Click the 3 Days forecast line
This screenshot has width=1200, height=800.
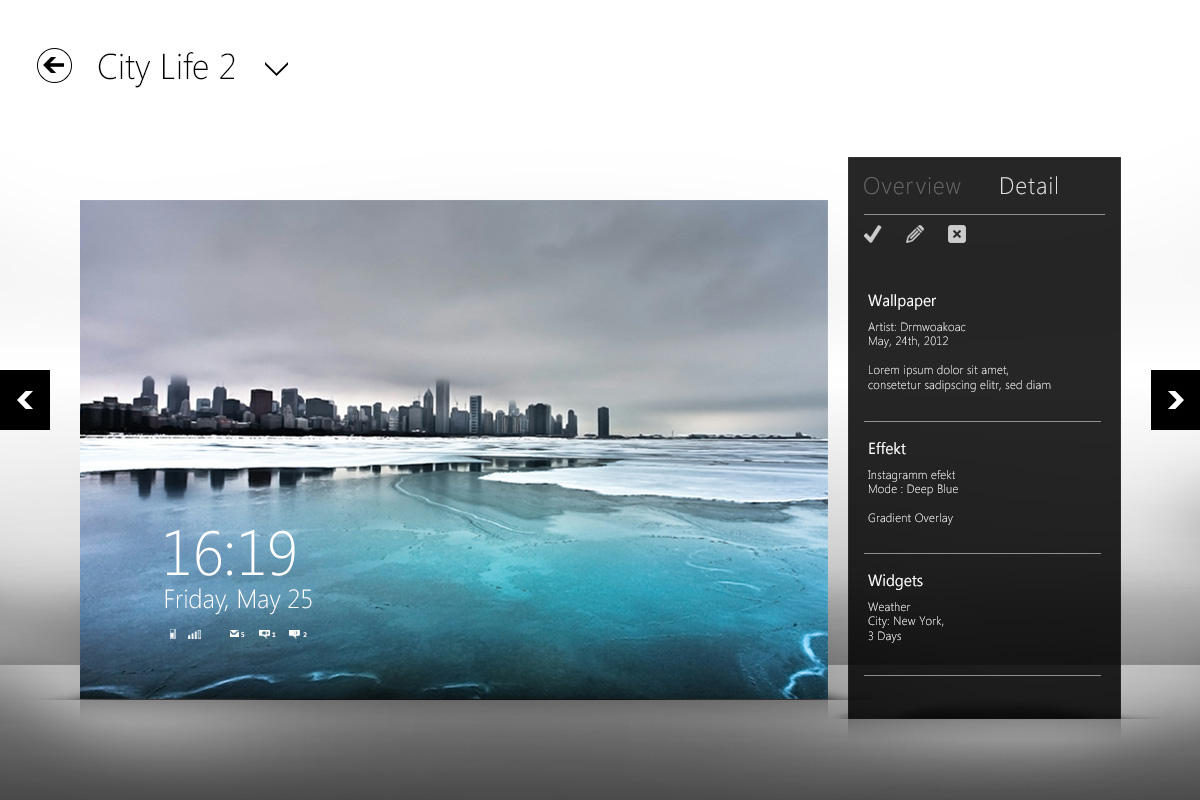tap(885, 636)
